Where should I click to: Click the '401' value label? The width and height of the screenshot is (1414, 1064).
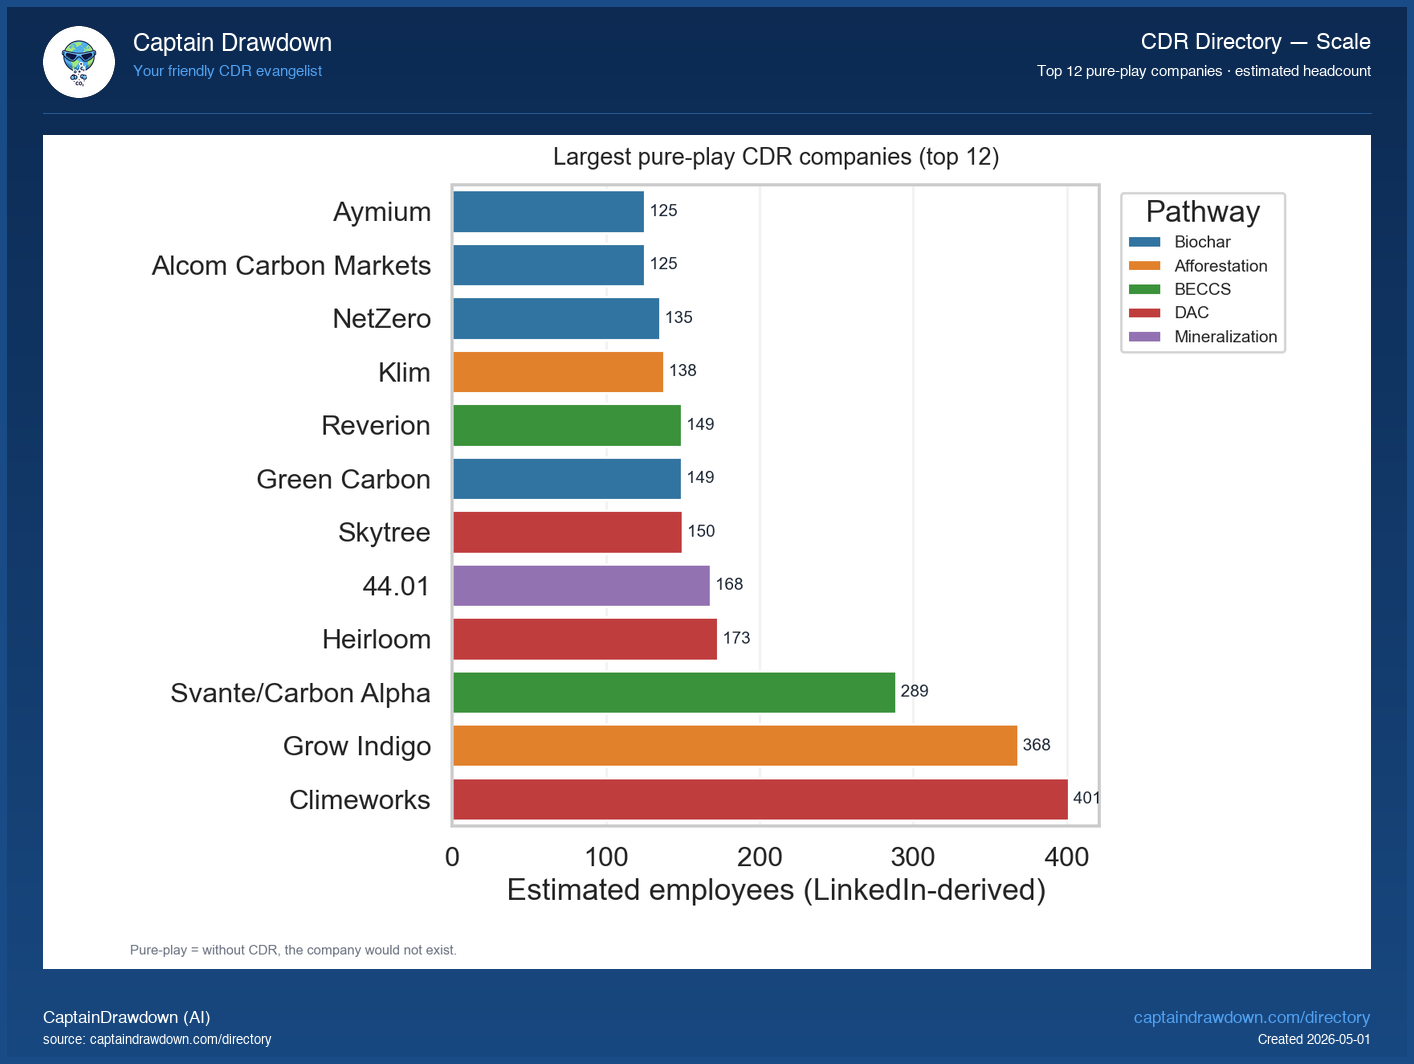click(x=1086, y=798)
